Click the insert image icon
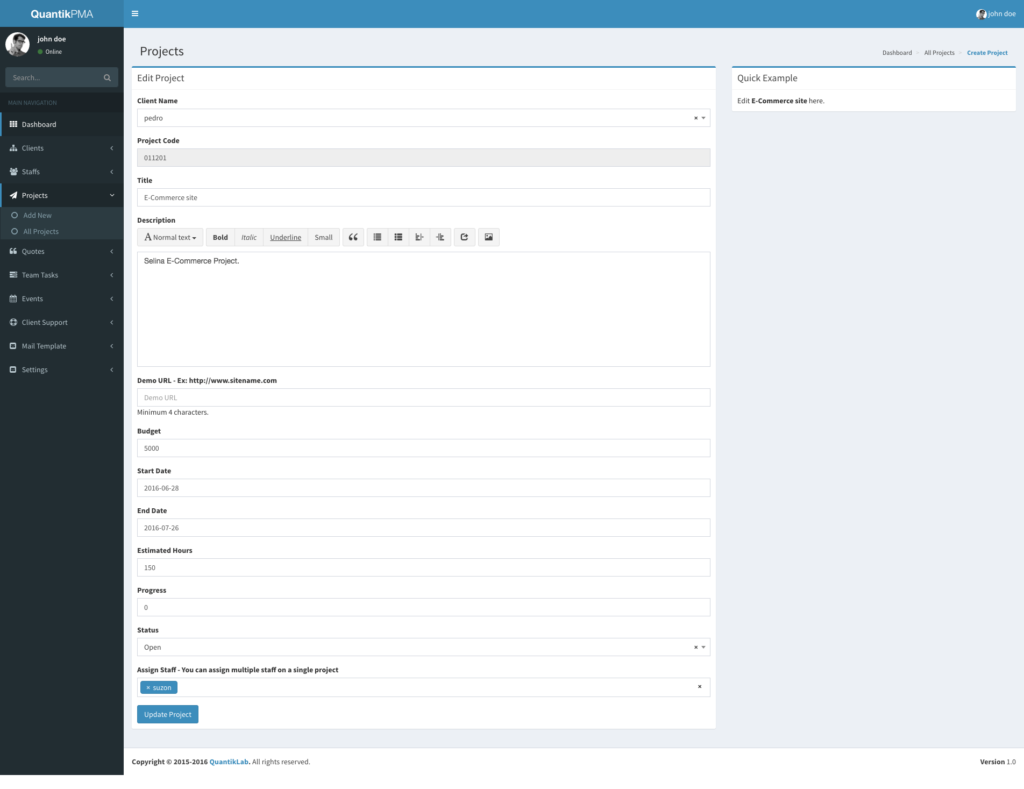The width and height of the screenshot is (1024, 789). (488, 237)
